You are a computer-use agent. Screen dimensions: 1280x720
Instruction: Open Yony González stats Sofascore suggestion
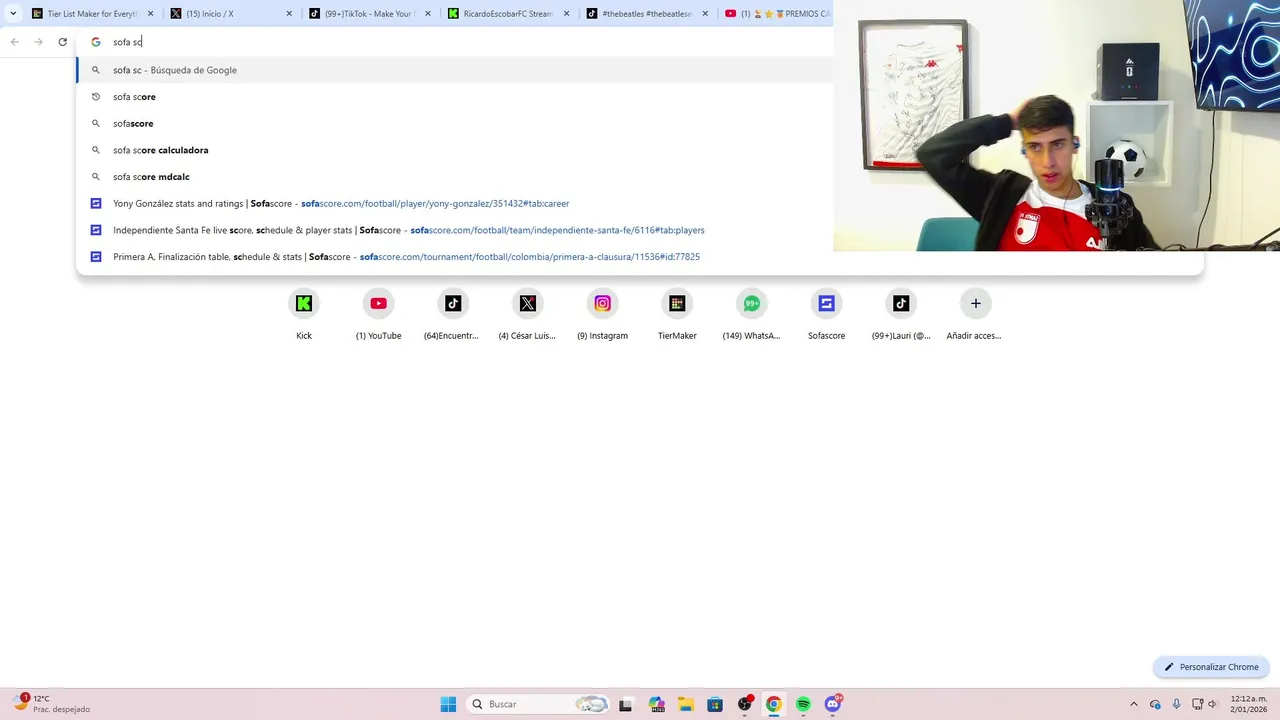(455, 203)
